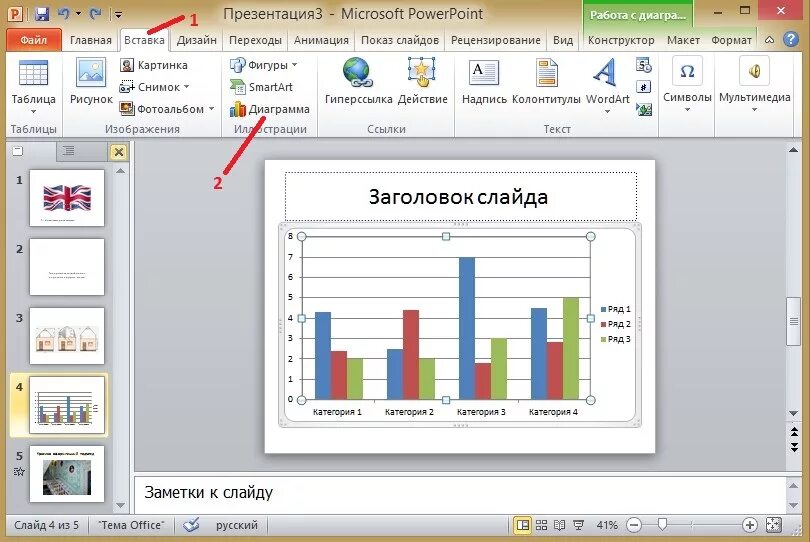Switch to the Главная tab
The image size is (810, 542).
pyautogui.click(x=90, y=40)
